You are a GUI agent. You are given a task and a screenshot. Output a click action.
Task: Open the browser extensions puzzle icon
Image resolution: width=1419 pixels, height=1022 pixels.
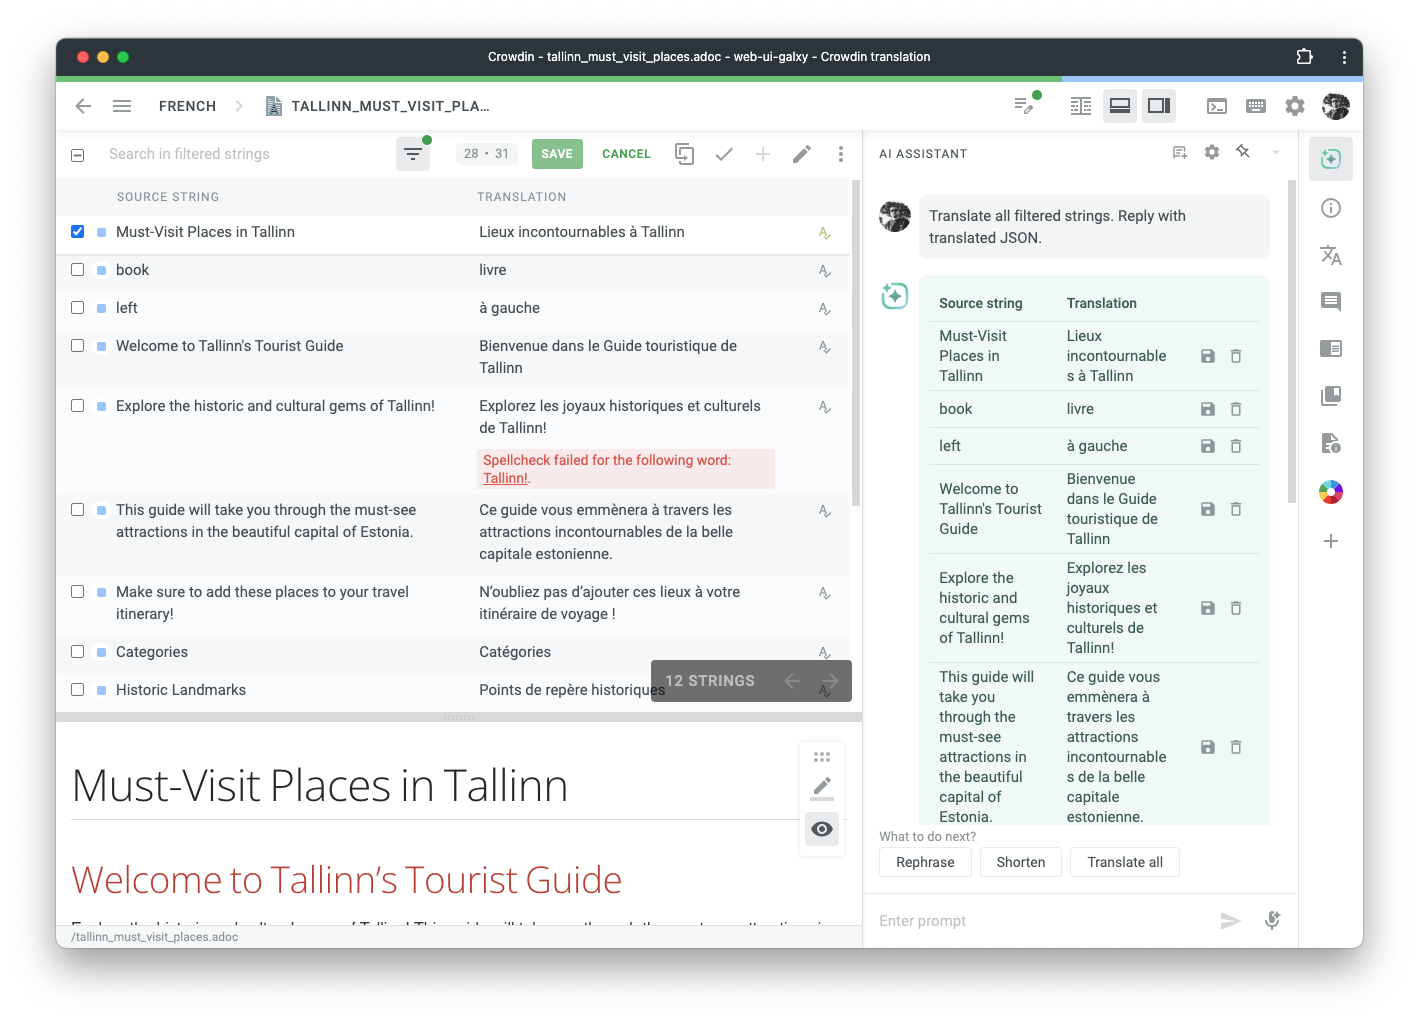click(1304, 57)
